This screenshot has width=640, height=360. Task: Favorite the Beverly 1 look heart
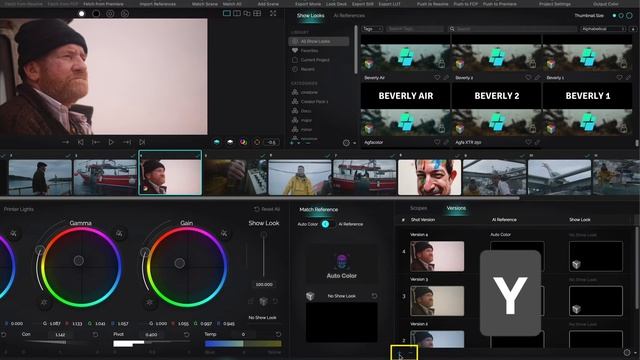point(619,78)
